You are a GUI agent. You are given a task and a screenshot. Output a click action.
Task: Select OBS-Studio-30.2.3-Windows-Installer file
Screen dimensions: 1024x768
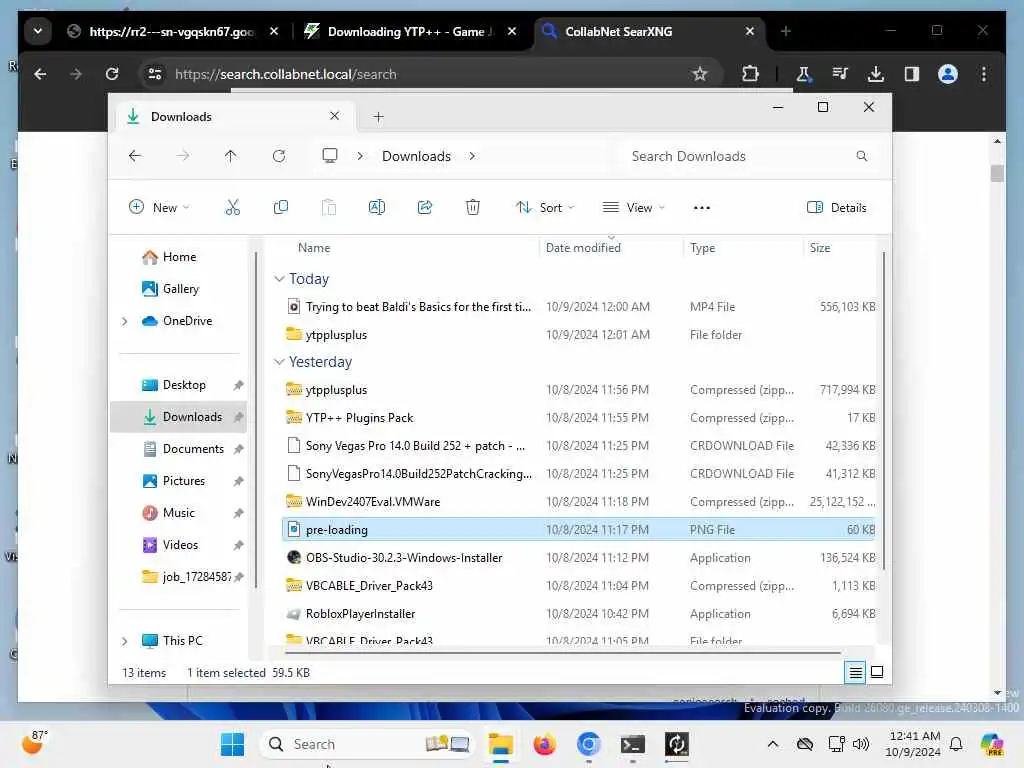click(578, 558)
